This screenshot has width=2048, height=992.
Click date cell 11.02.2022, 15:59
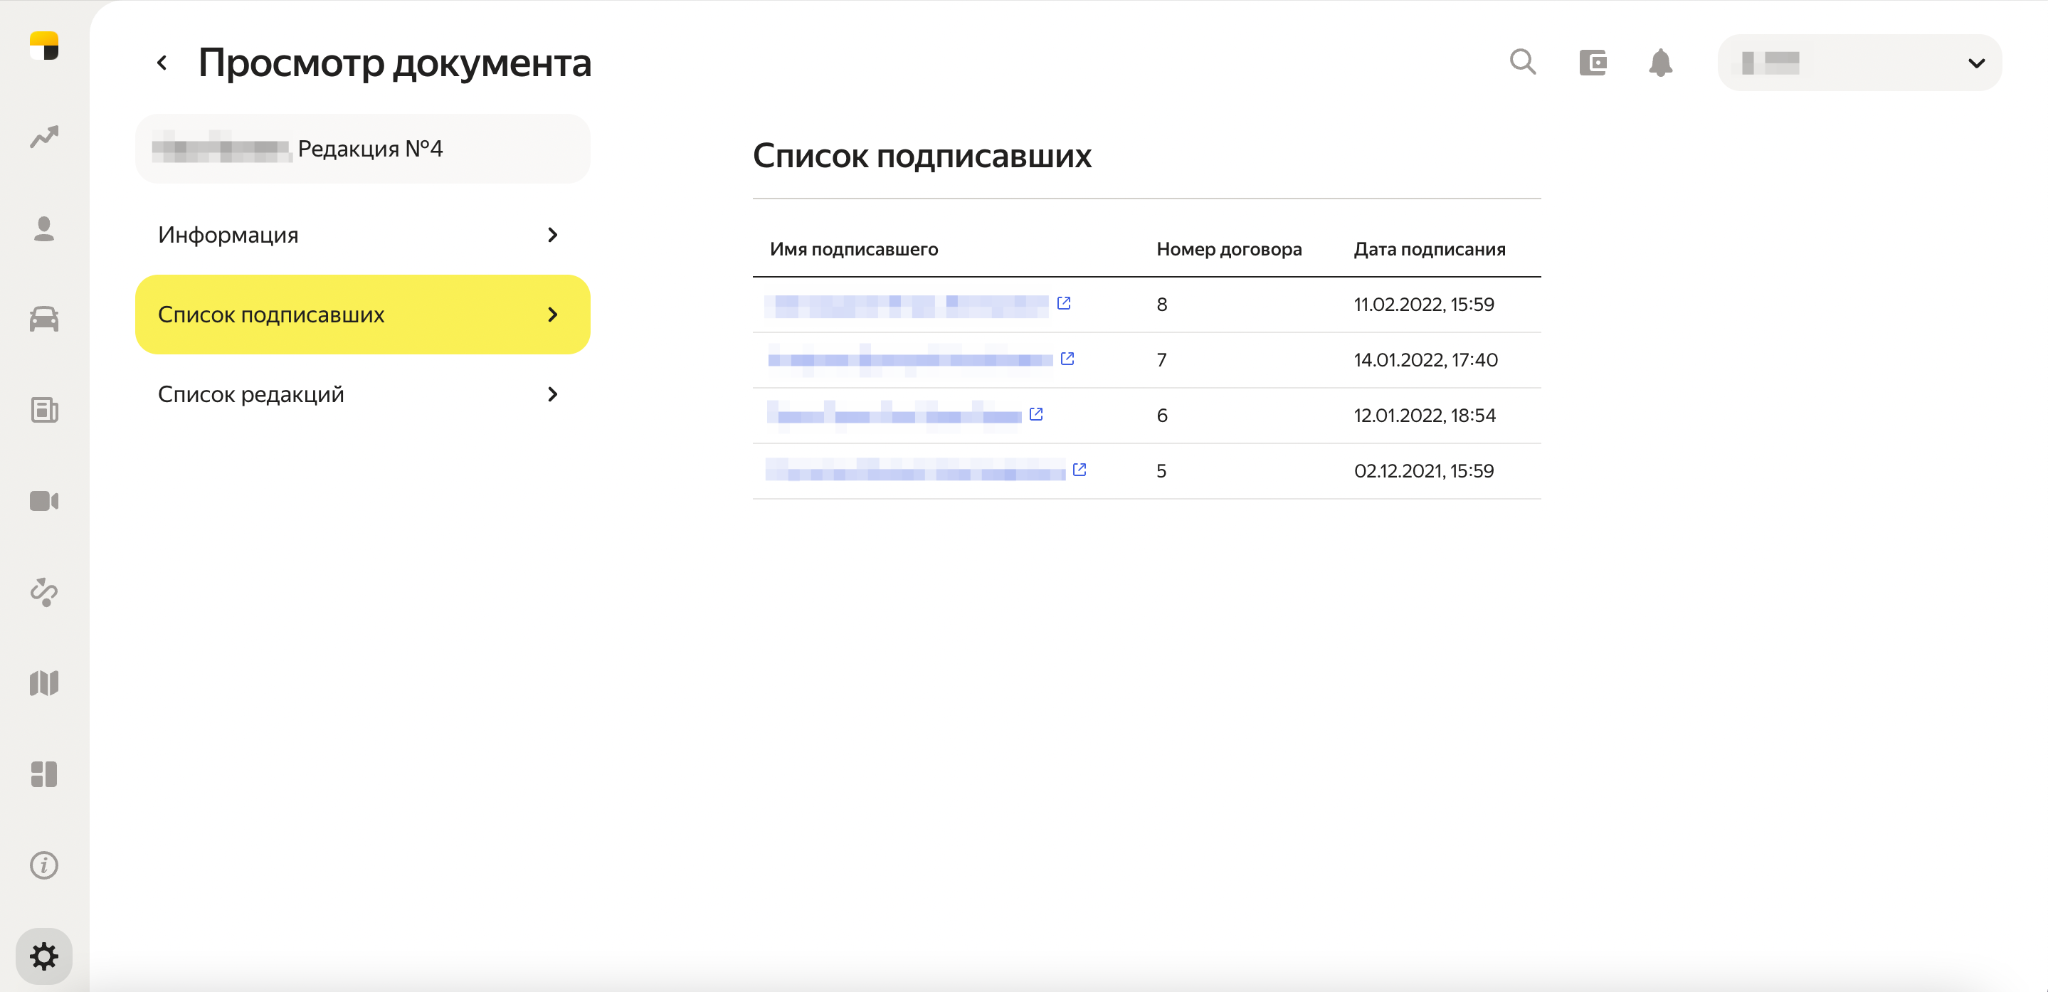(1424, 305)
